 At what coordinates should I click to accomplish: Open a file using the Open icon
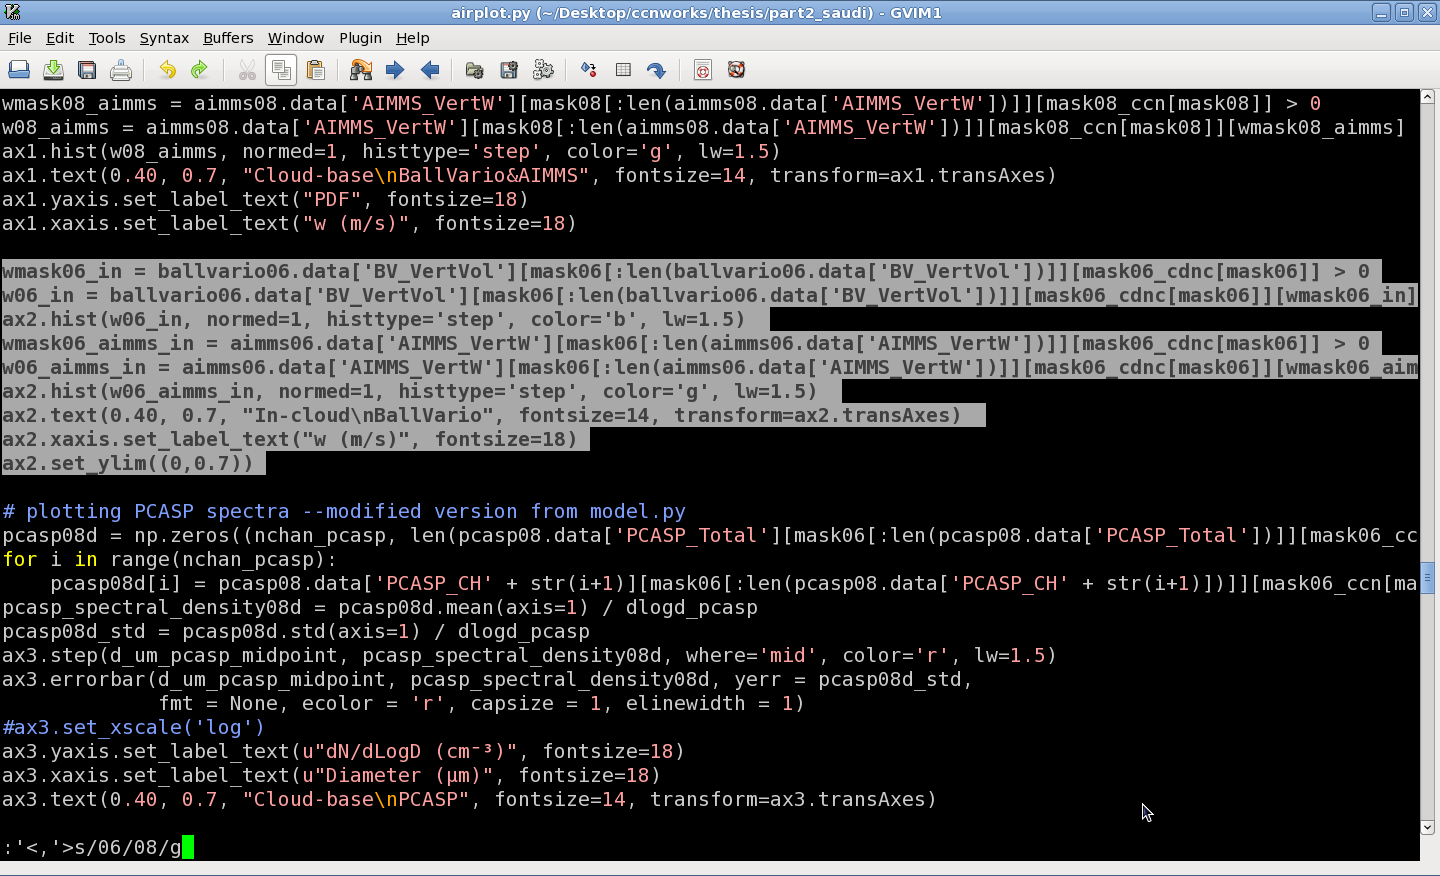point(19,69)
